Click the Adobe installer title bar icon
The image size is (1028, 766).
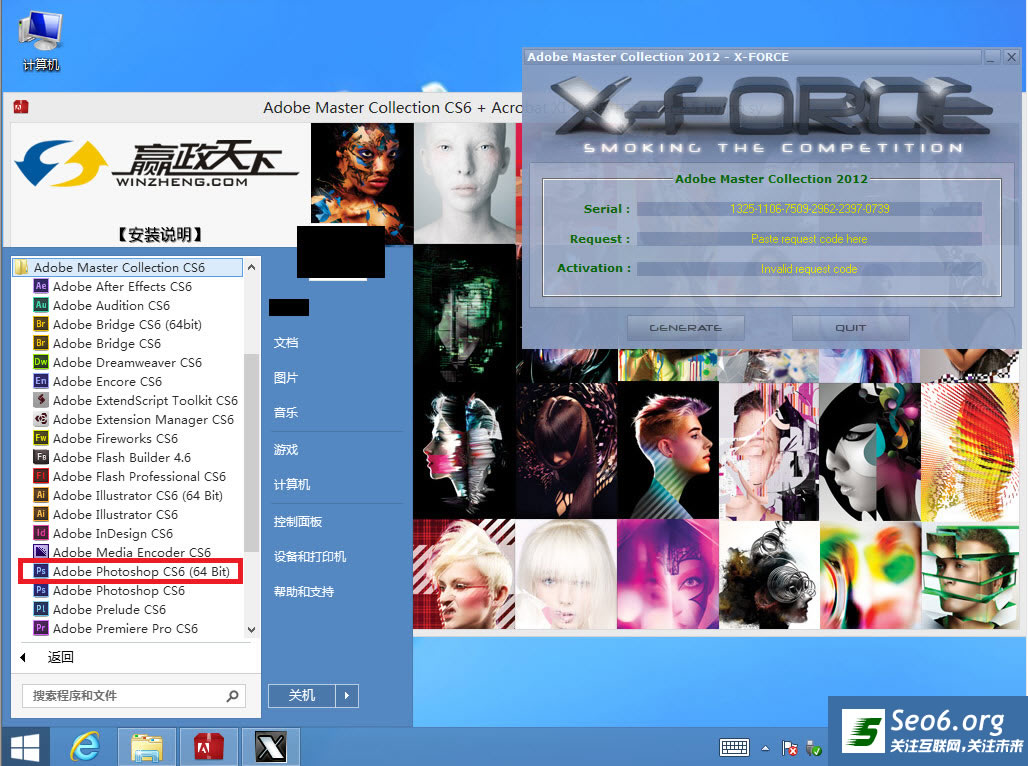click(20, 107)
